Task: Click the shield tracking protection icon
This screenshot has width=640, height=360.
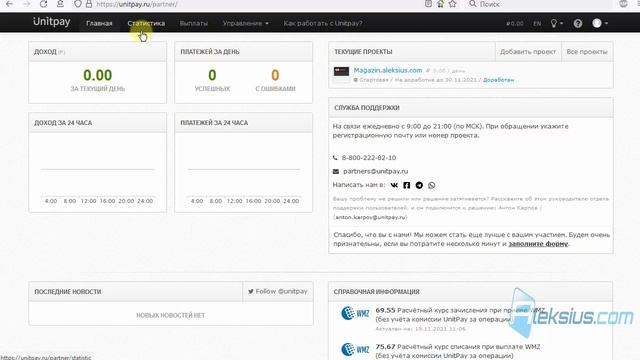Action: click(78, 4)
